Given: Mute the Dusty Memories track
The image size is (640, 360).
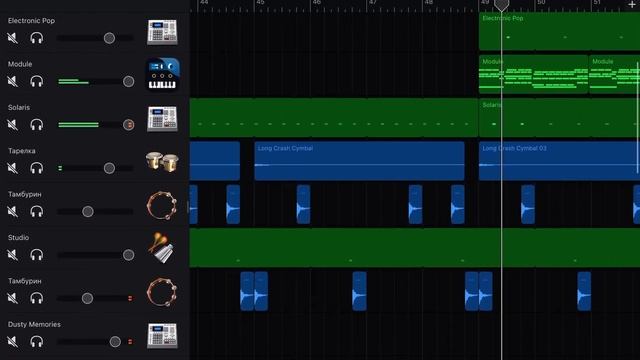Looking at the screenshot, I should point(13,341).
